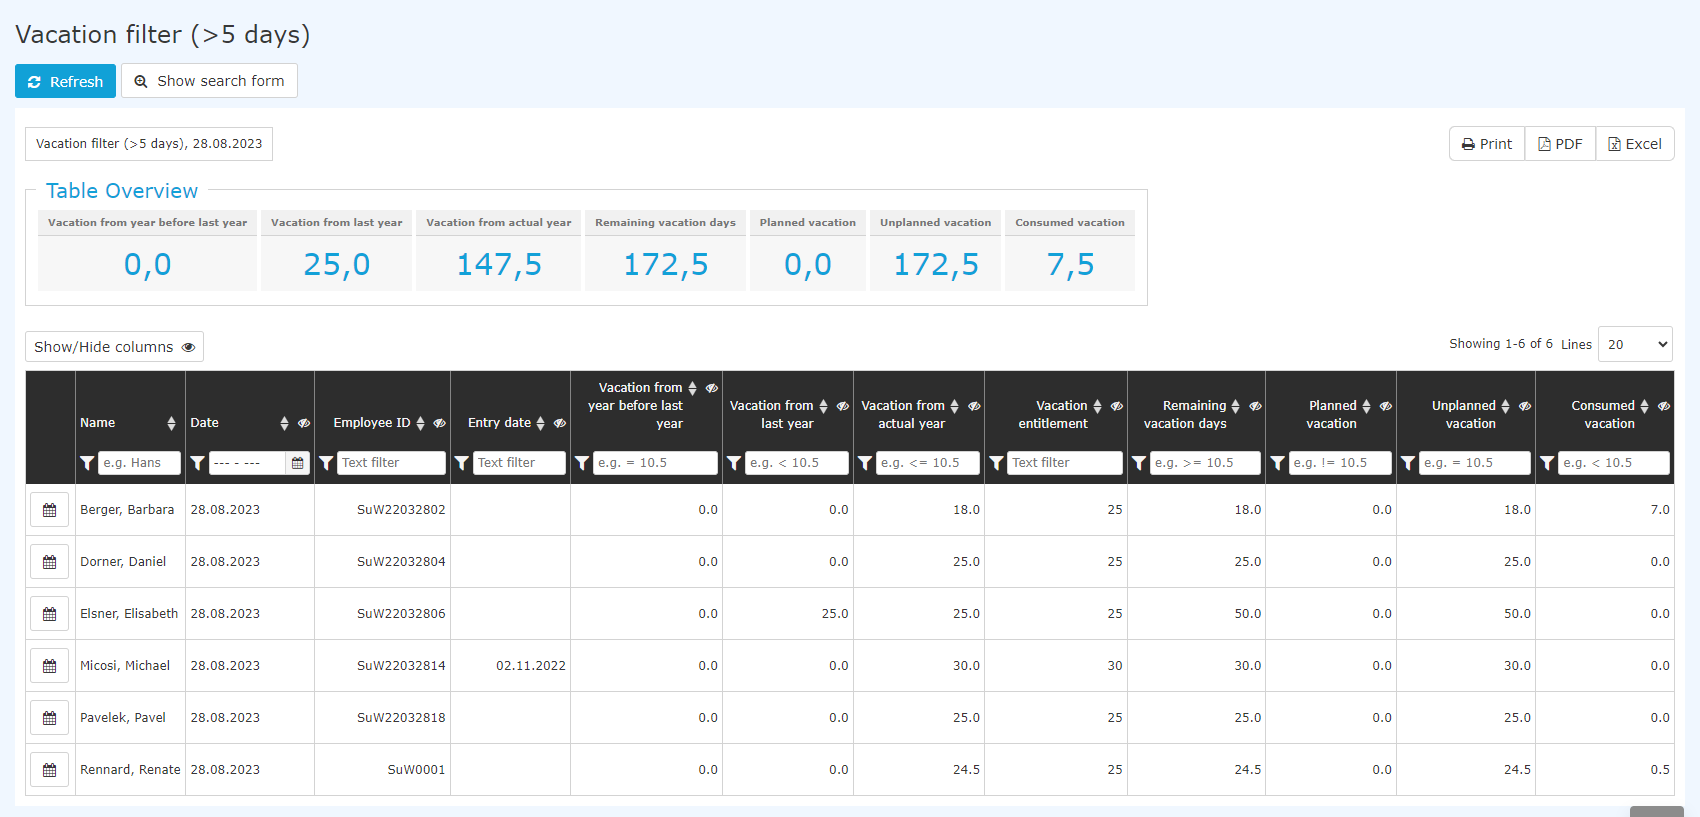Image resolution: width=1700 pixels, height=817 pixels.
Task: Export the table to Excel
Action: pos(1635,144)
